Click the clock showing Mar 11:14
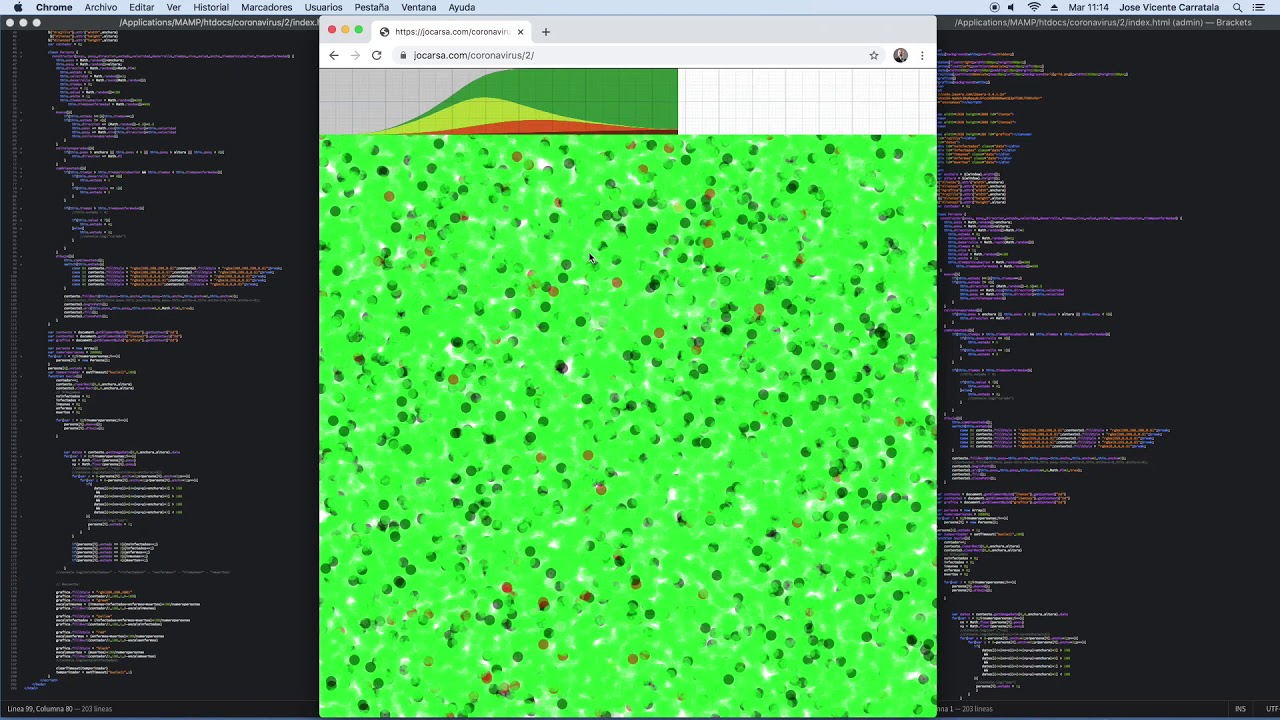 coord(1088,7)
